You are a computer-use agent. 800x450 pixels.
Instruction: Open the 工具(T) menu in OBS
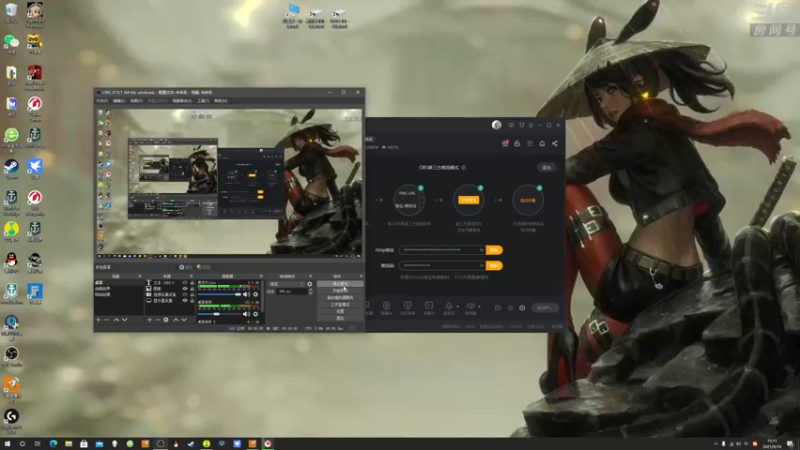203,101
